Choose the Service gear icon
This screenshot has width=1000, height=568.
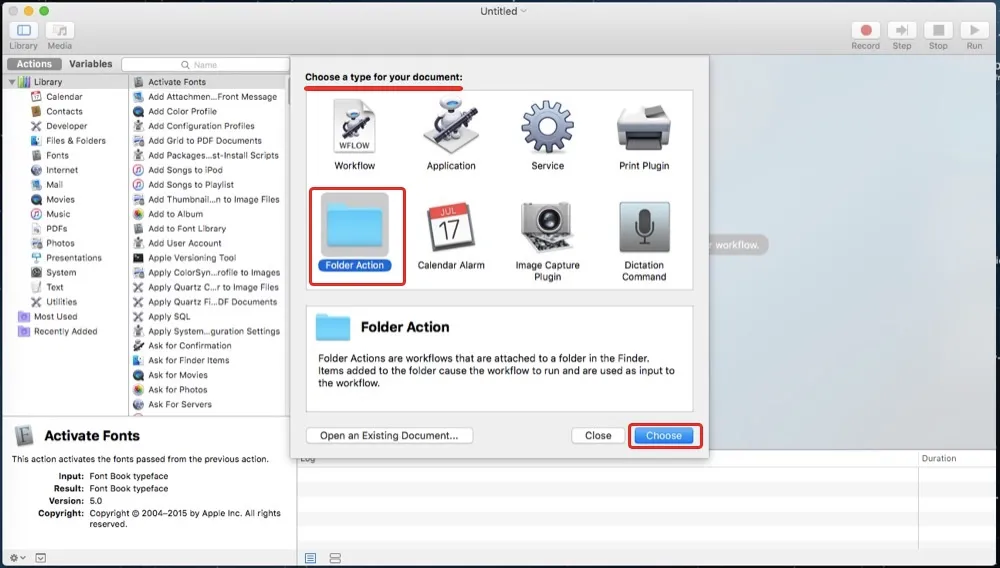tap(547, 126)
